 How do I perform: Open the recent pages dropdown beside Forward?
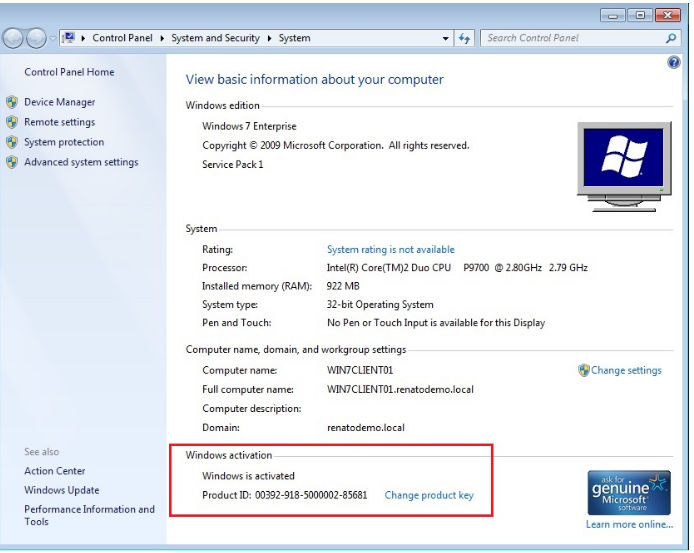(53, 39)
